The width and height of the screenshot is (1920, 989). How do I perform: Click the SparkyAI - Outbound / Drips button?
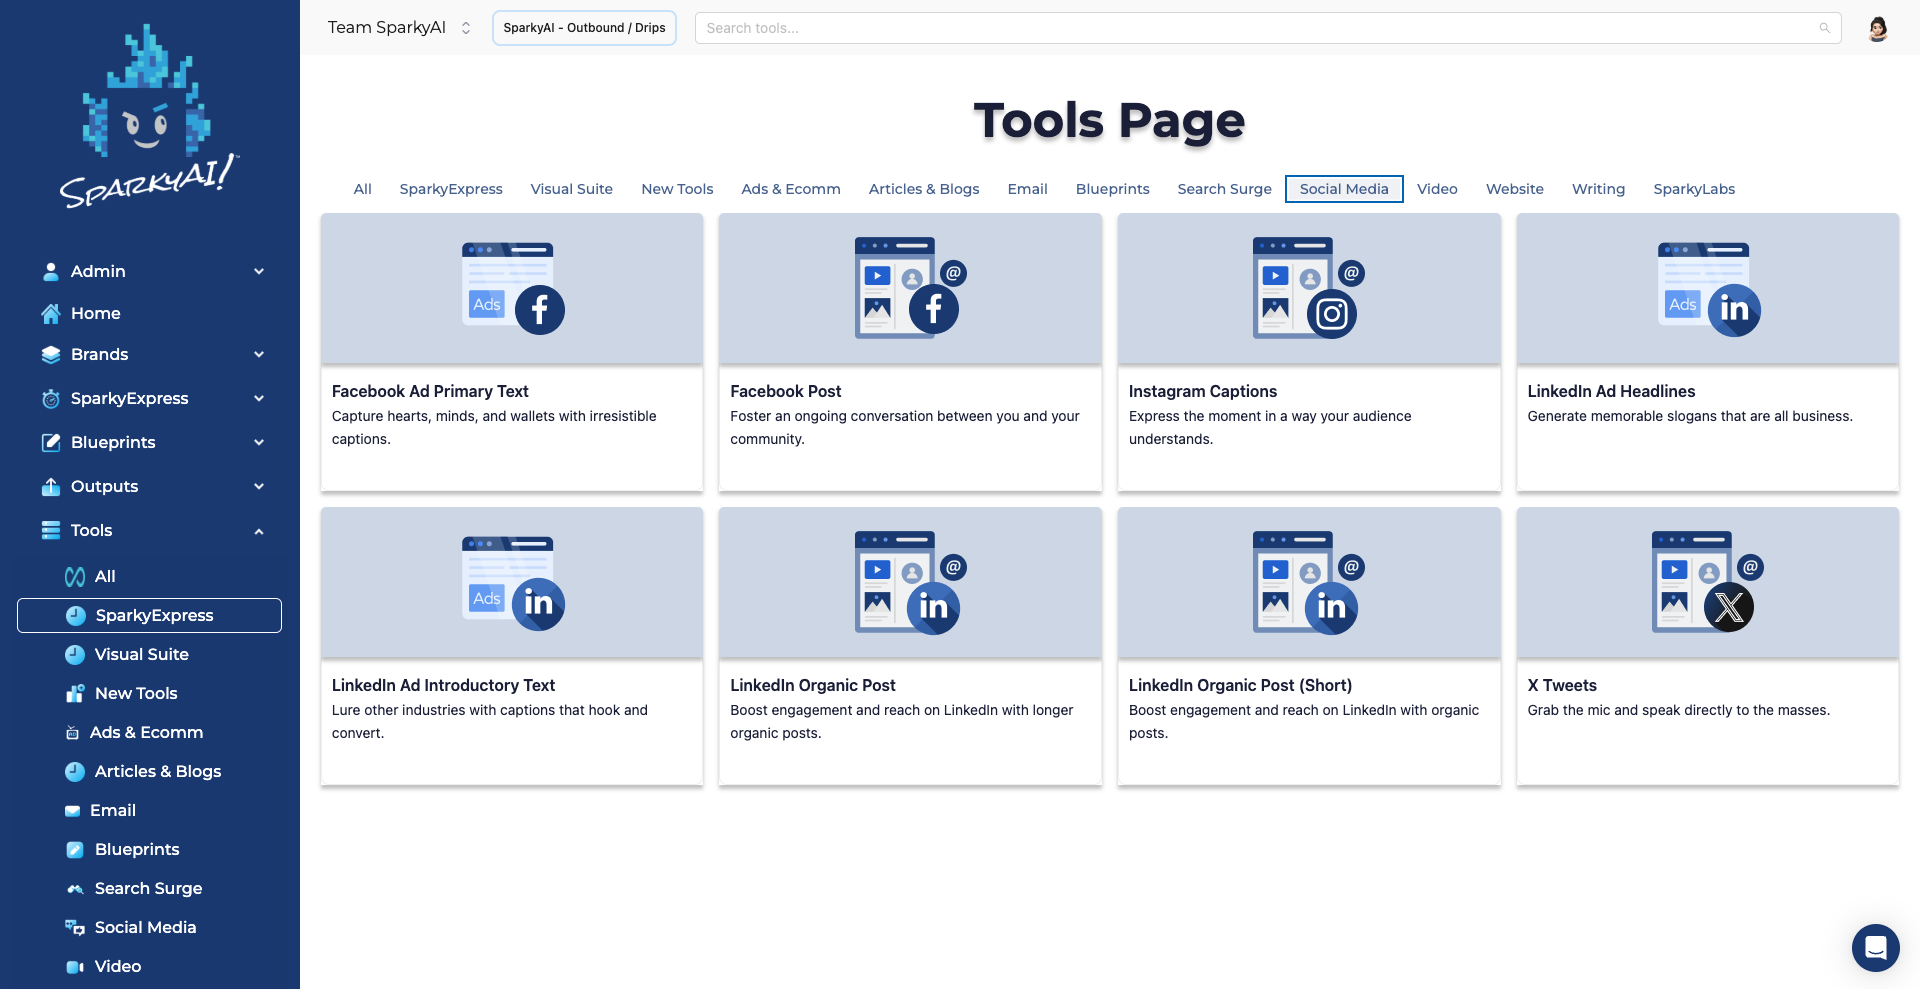tap(584, 28)
